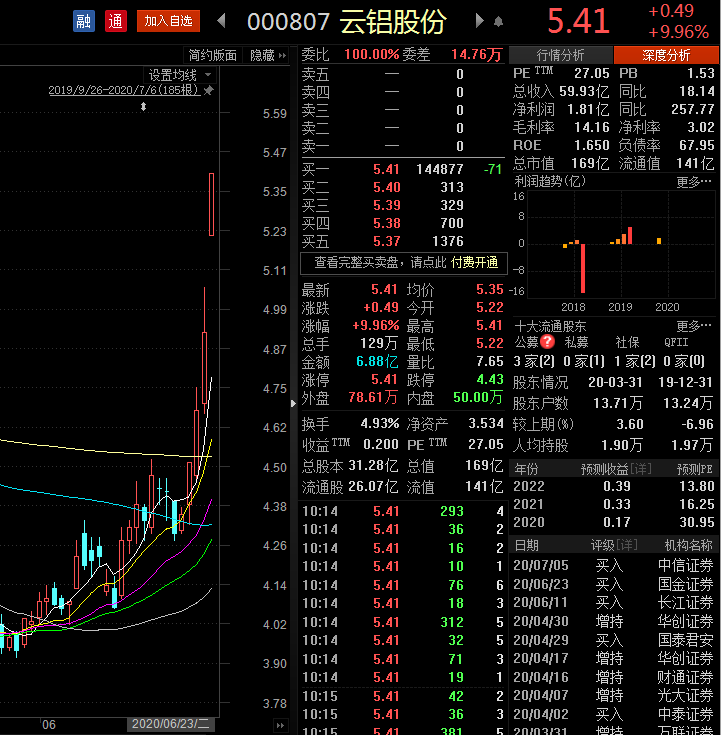The image size is (721, 735).
Task: Go to next stock with right arrow
Action: 480,21
